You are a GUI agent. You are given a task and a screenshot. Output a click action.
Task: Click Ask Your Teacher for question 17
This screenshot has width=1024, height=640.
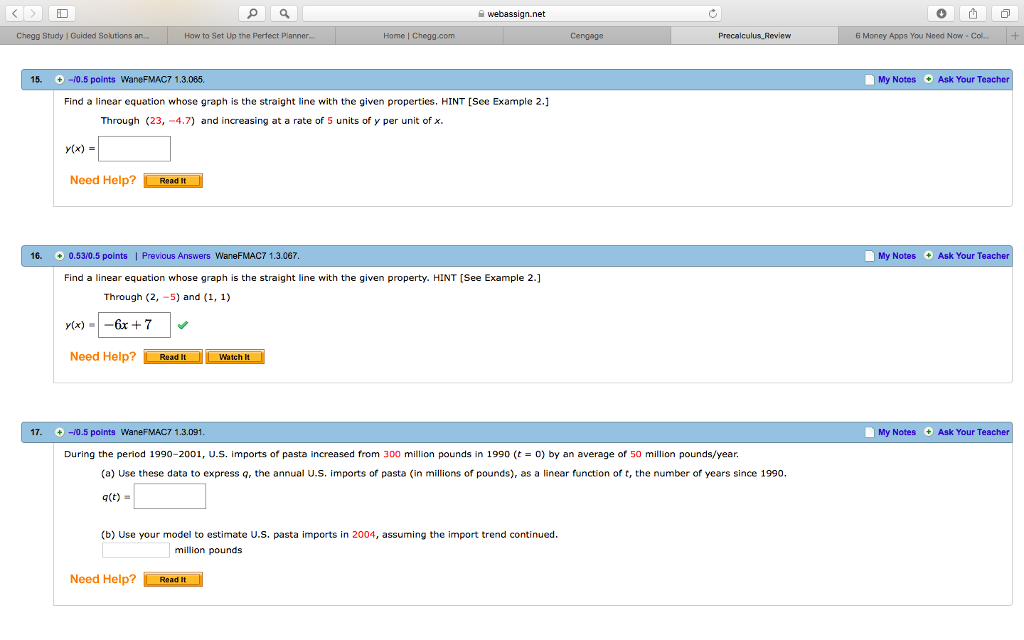(x=972, y=432)
